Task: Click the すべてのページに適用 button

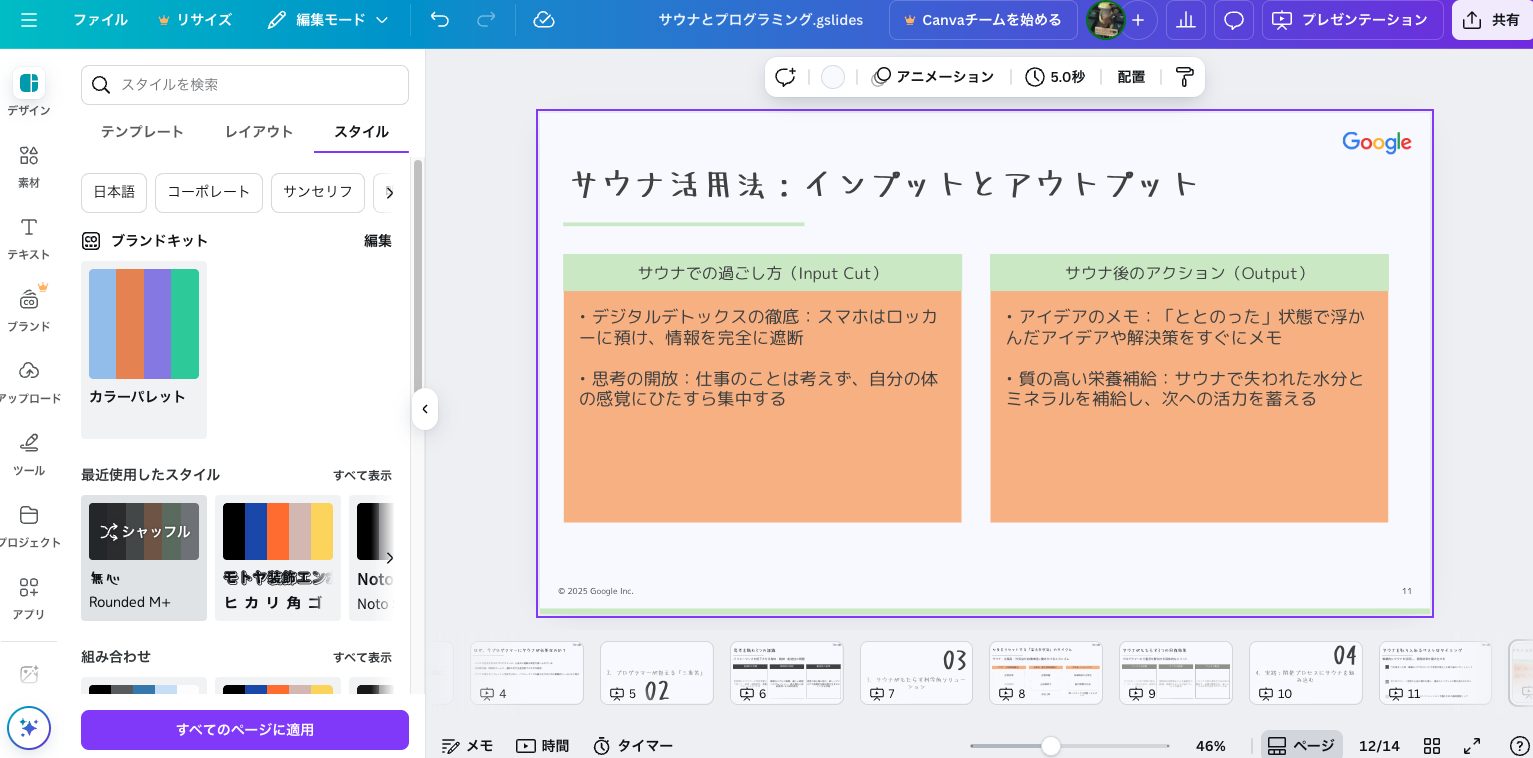Action: 245,730
